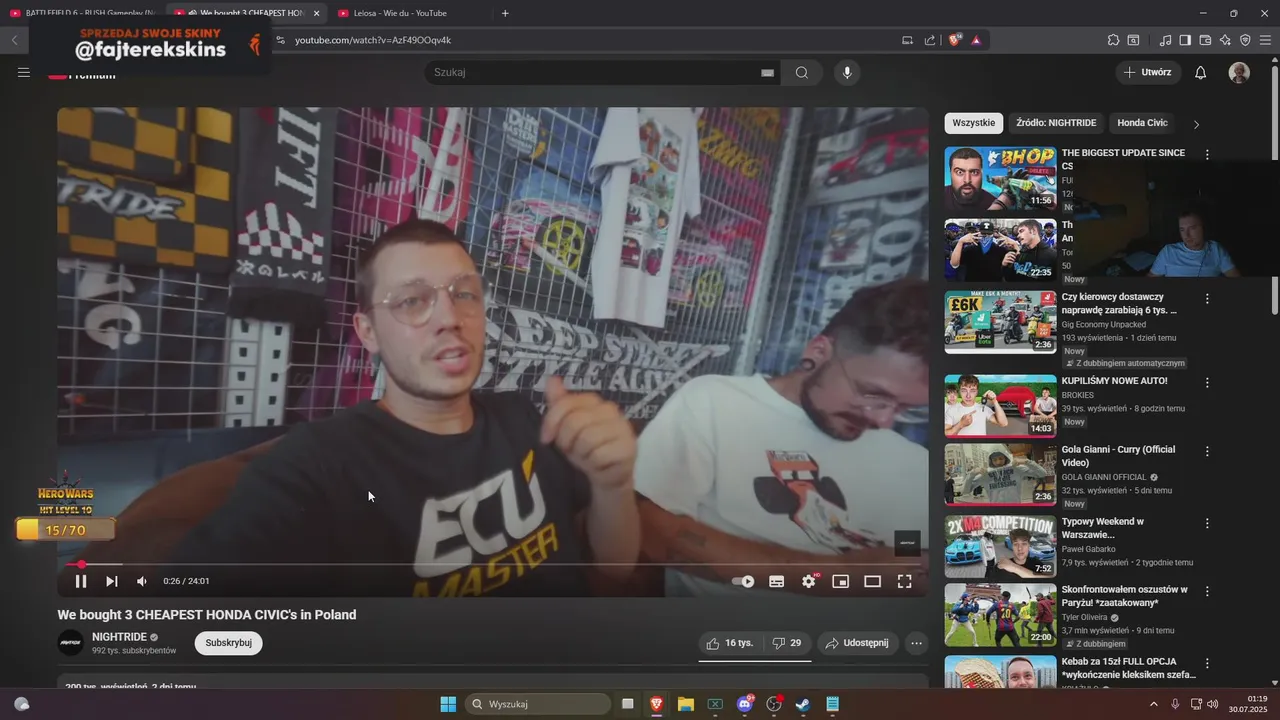Toggle the browser sidebar panel

1185,40
